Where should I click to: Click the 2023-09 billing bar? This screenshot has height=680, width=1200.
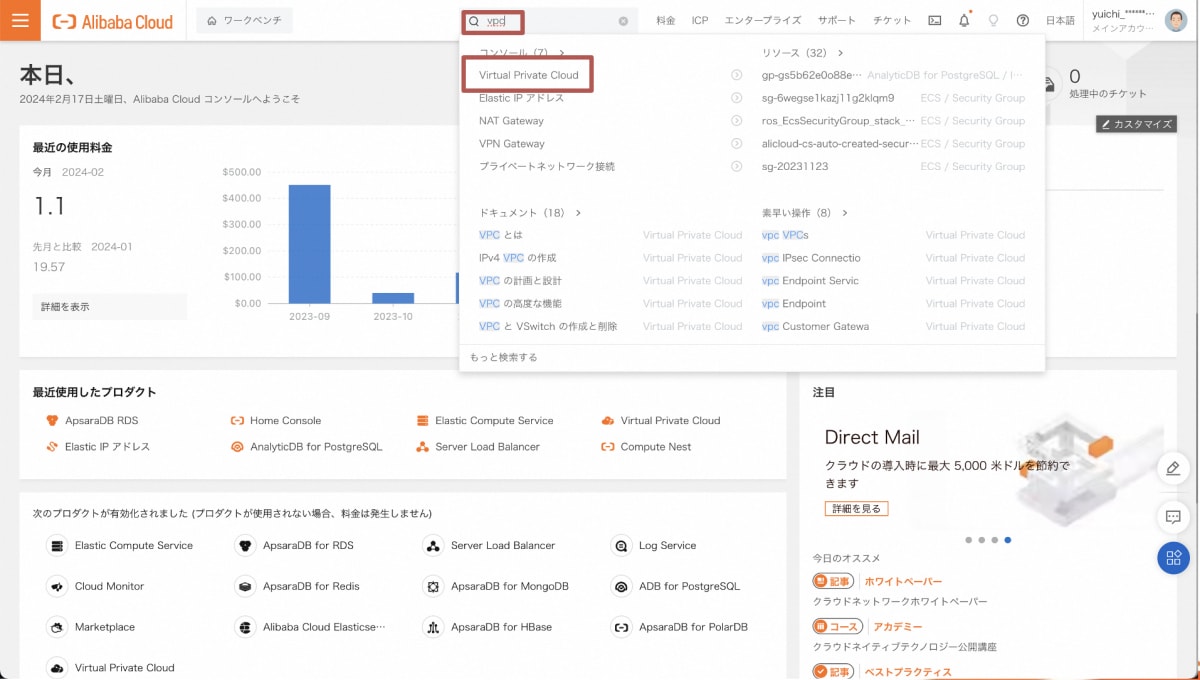pos(309,244)
